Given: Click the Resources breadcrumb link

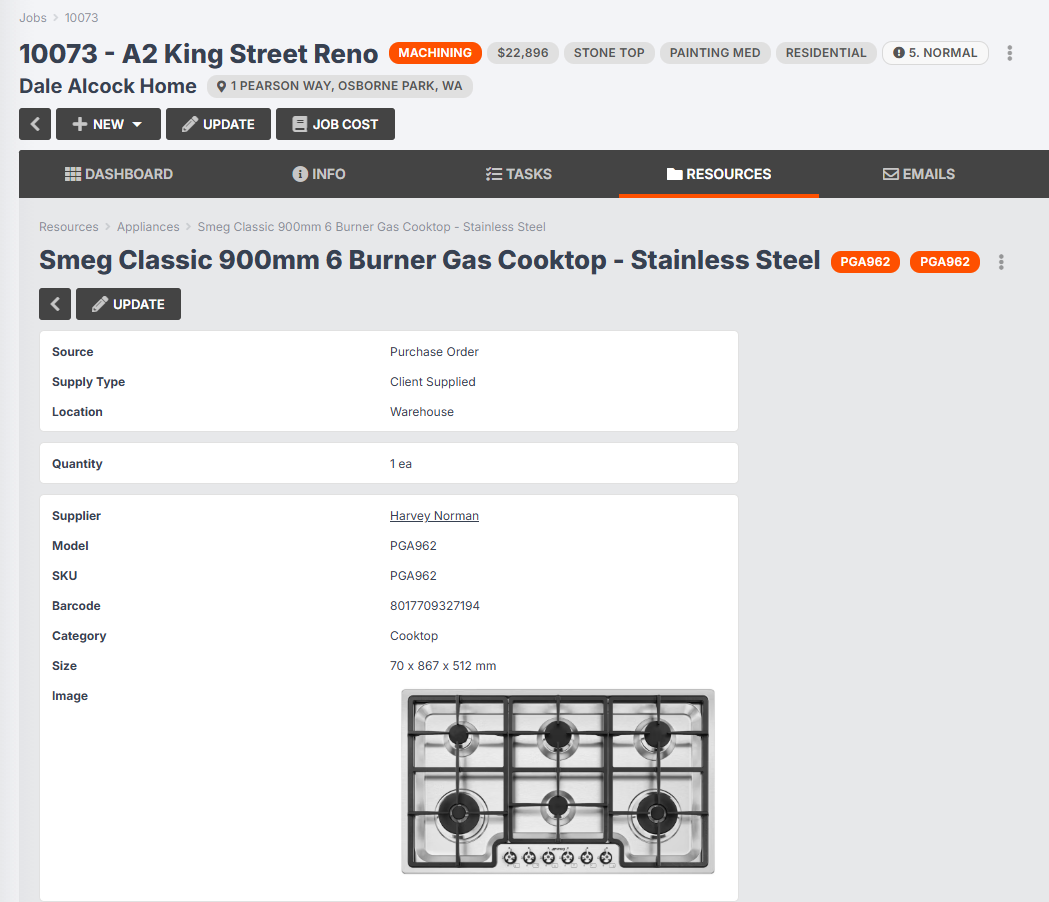Looking at the screenshot, I should point(69,227).
